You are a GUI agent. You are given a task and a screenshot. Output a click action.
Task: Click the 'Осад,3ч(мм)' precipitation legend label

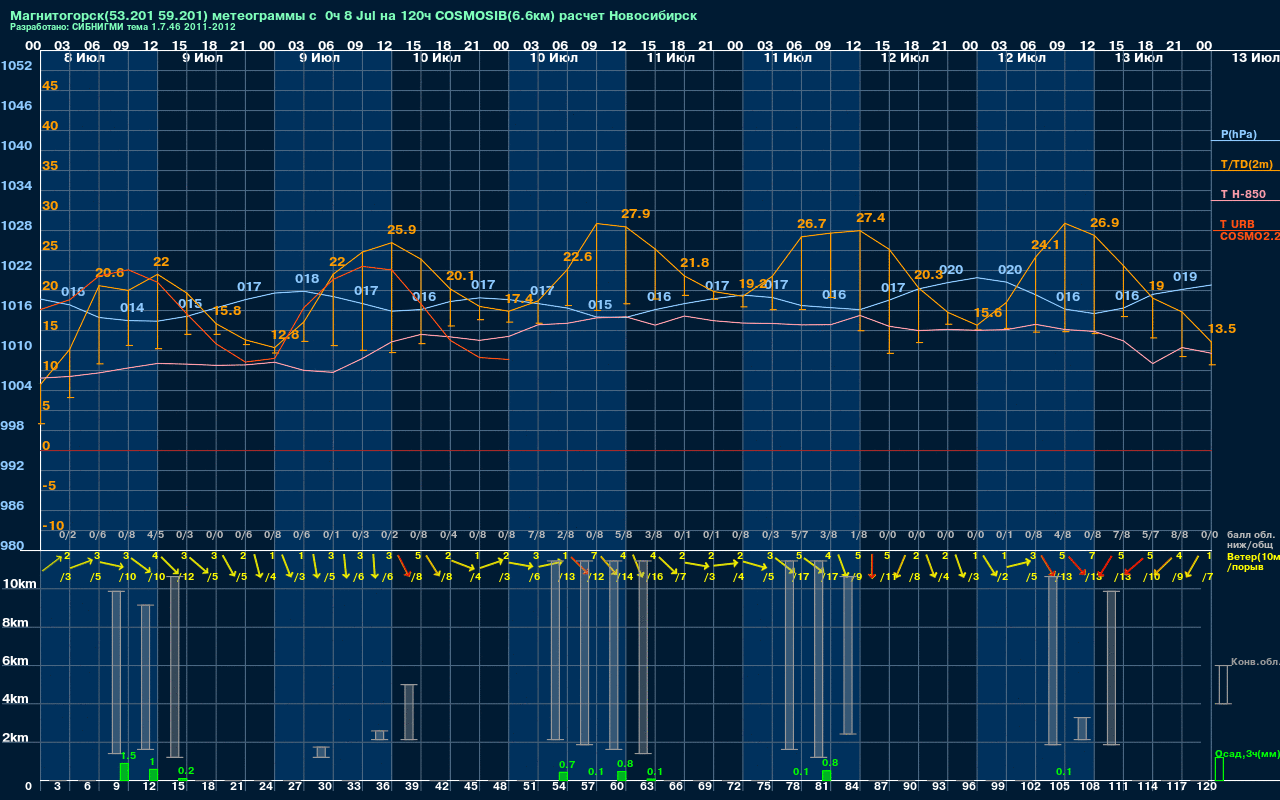tap(1246, 753)
